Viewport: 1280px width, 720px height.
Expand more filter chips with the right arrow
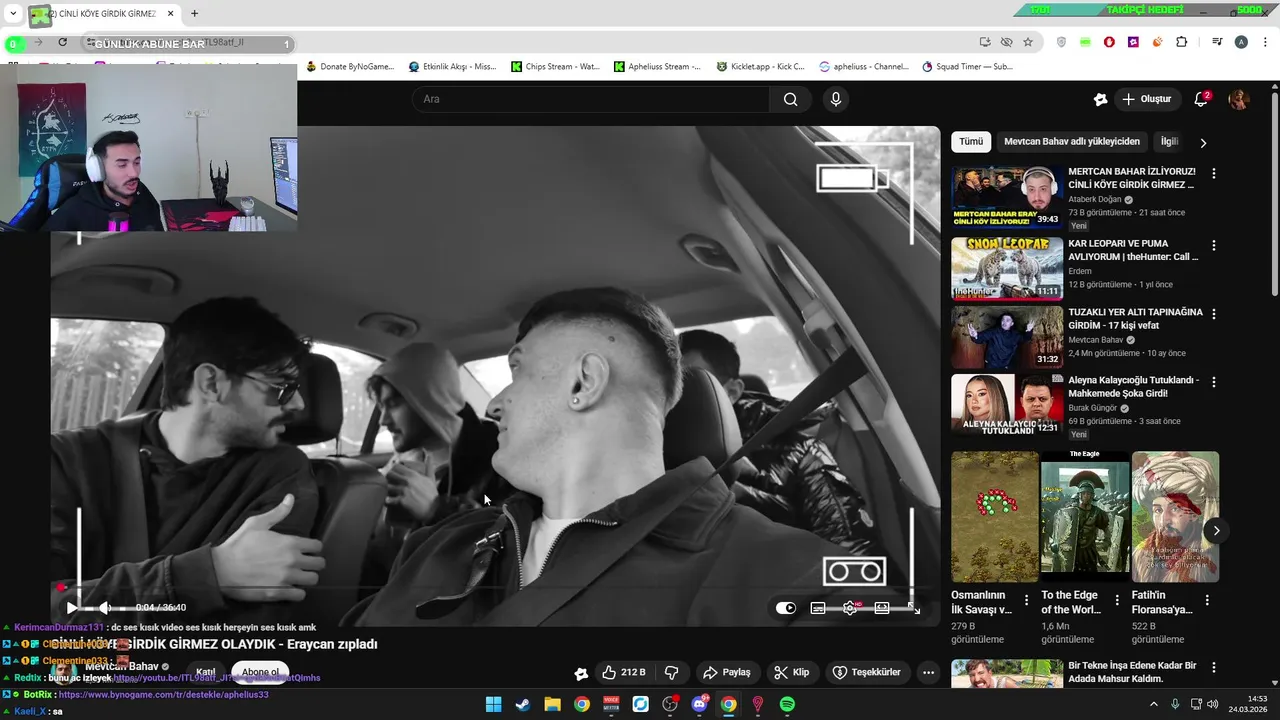point(1203,143)
